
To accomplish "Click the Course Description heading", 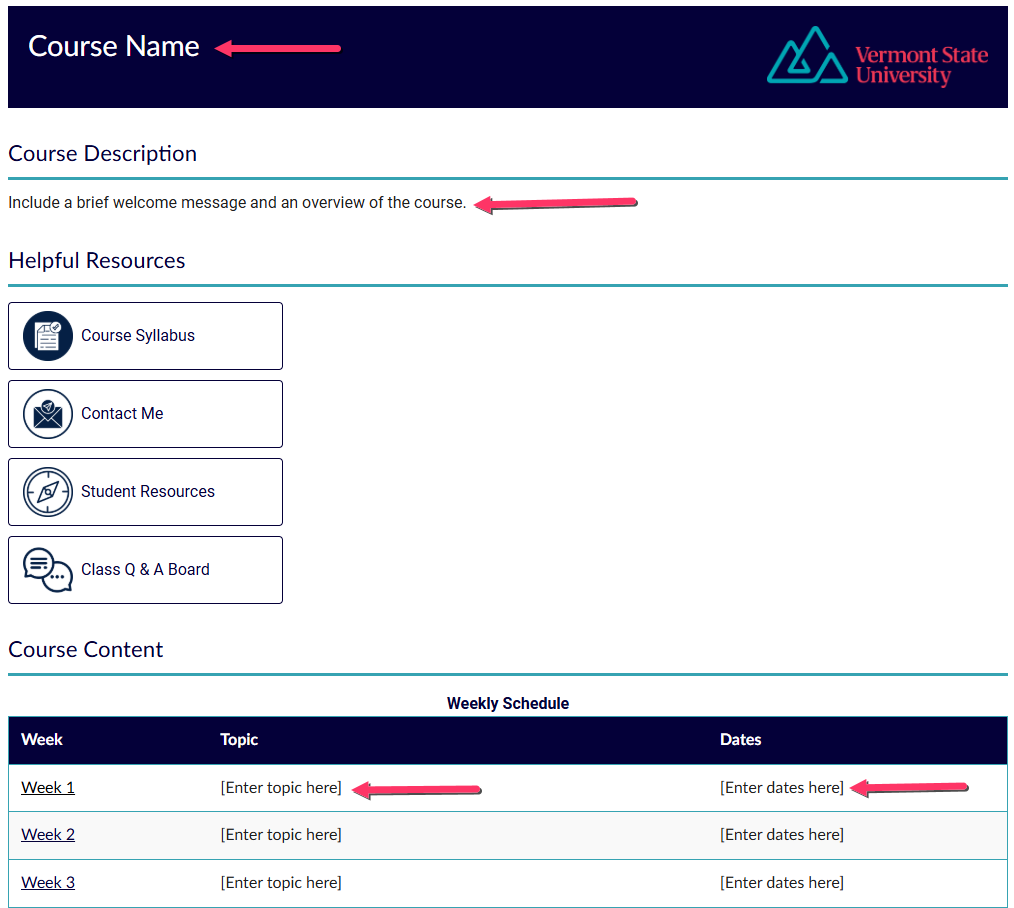I will [103, 154].
